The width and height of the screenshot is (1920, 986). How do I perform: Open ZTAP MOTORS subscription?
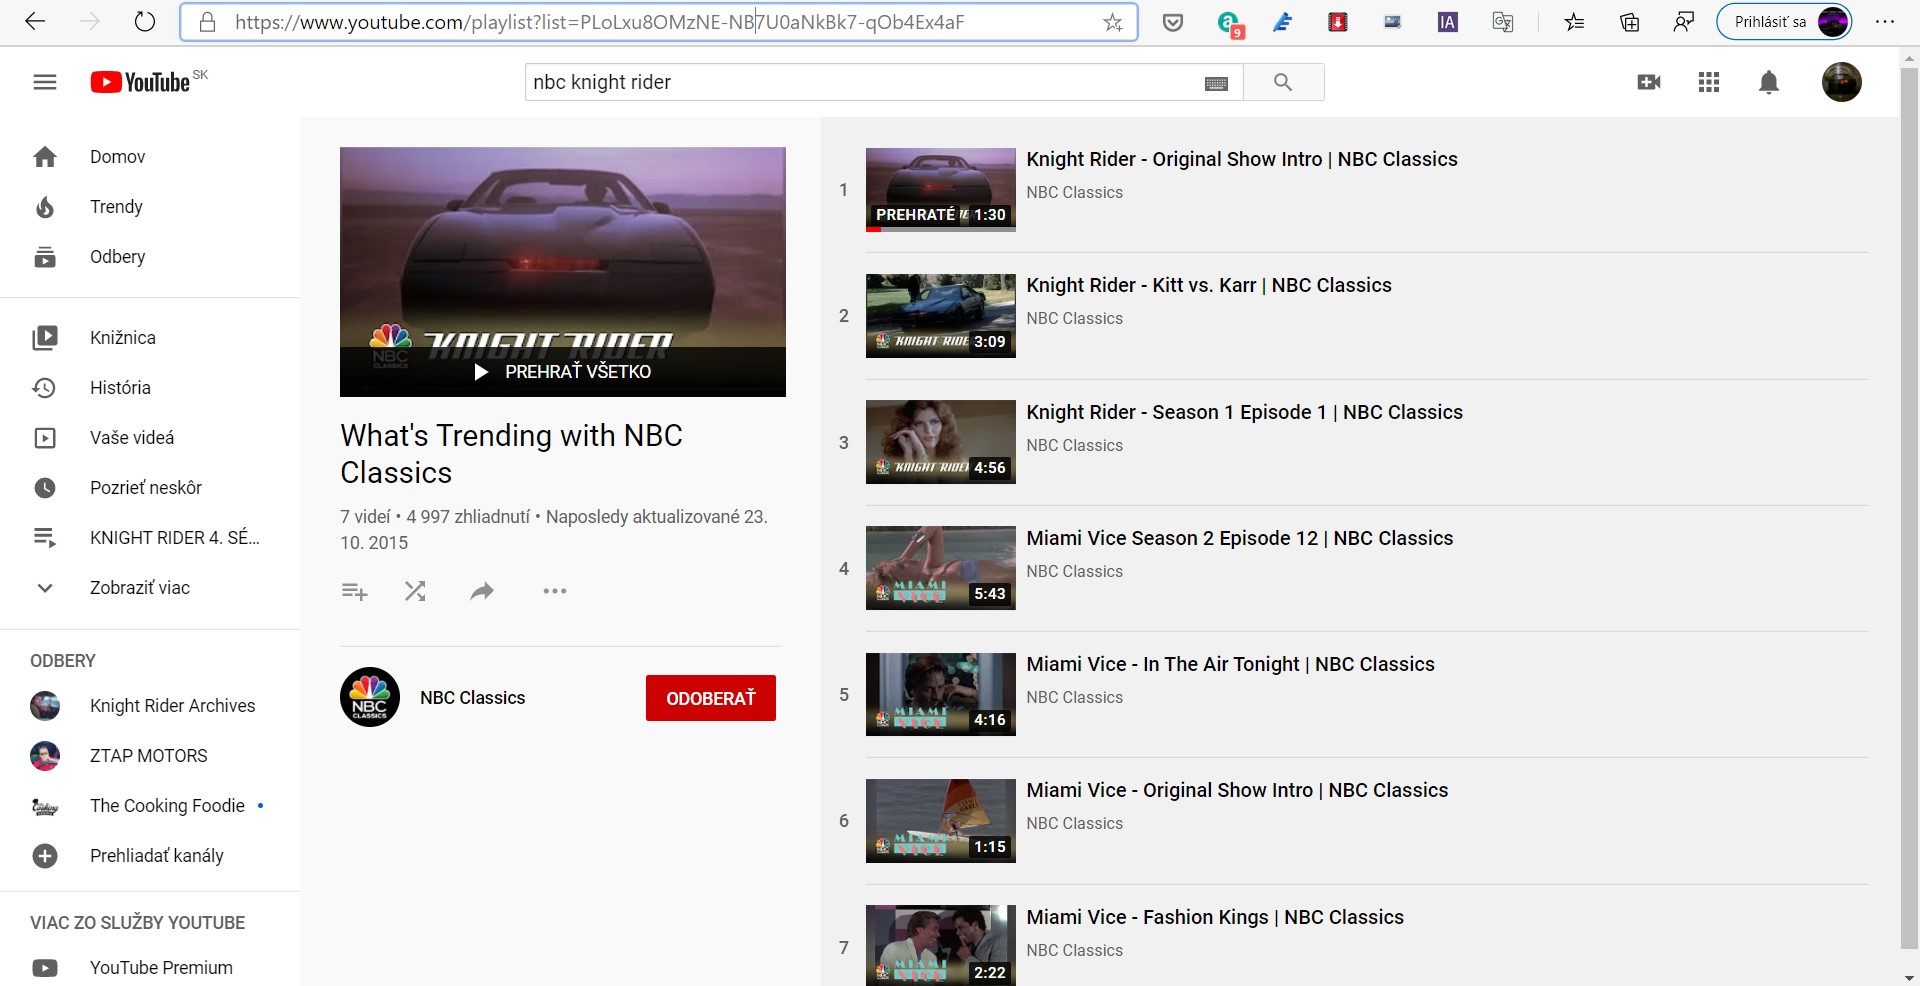point(150,756)
